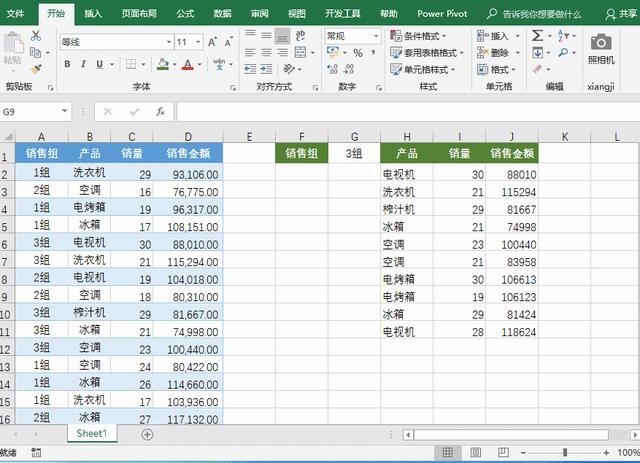Open the 文件 tab
The height and width of the screenshot is (463, 640).
tap(15, 13)
